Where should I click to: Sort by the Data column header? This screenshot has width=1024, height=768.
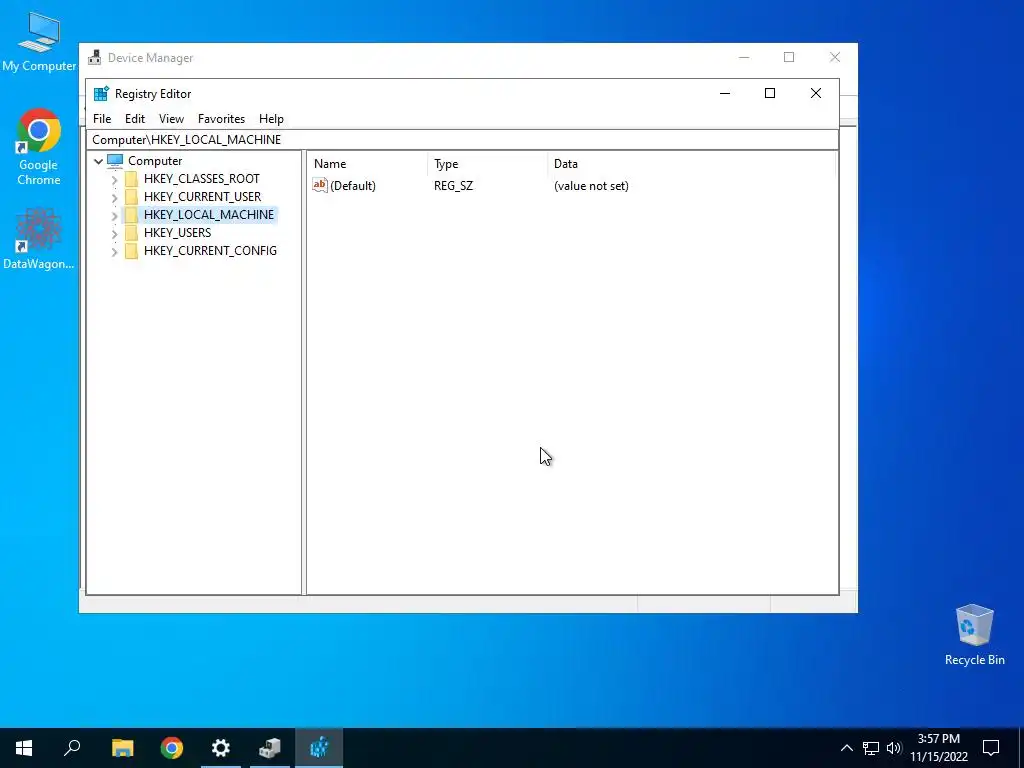[692, 164]
